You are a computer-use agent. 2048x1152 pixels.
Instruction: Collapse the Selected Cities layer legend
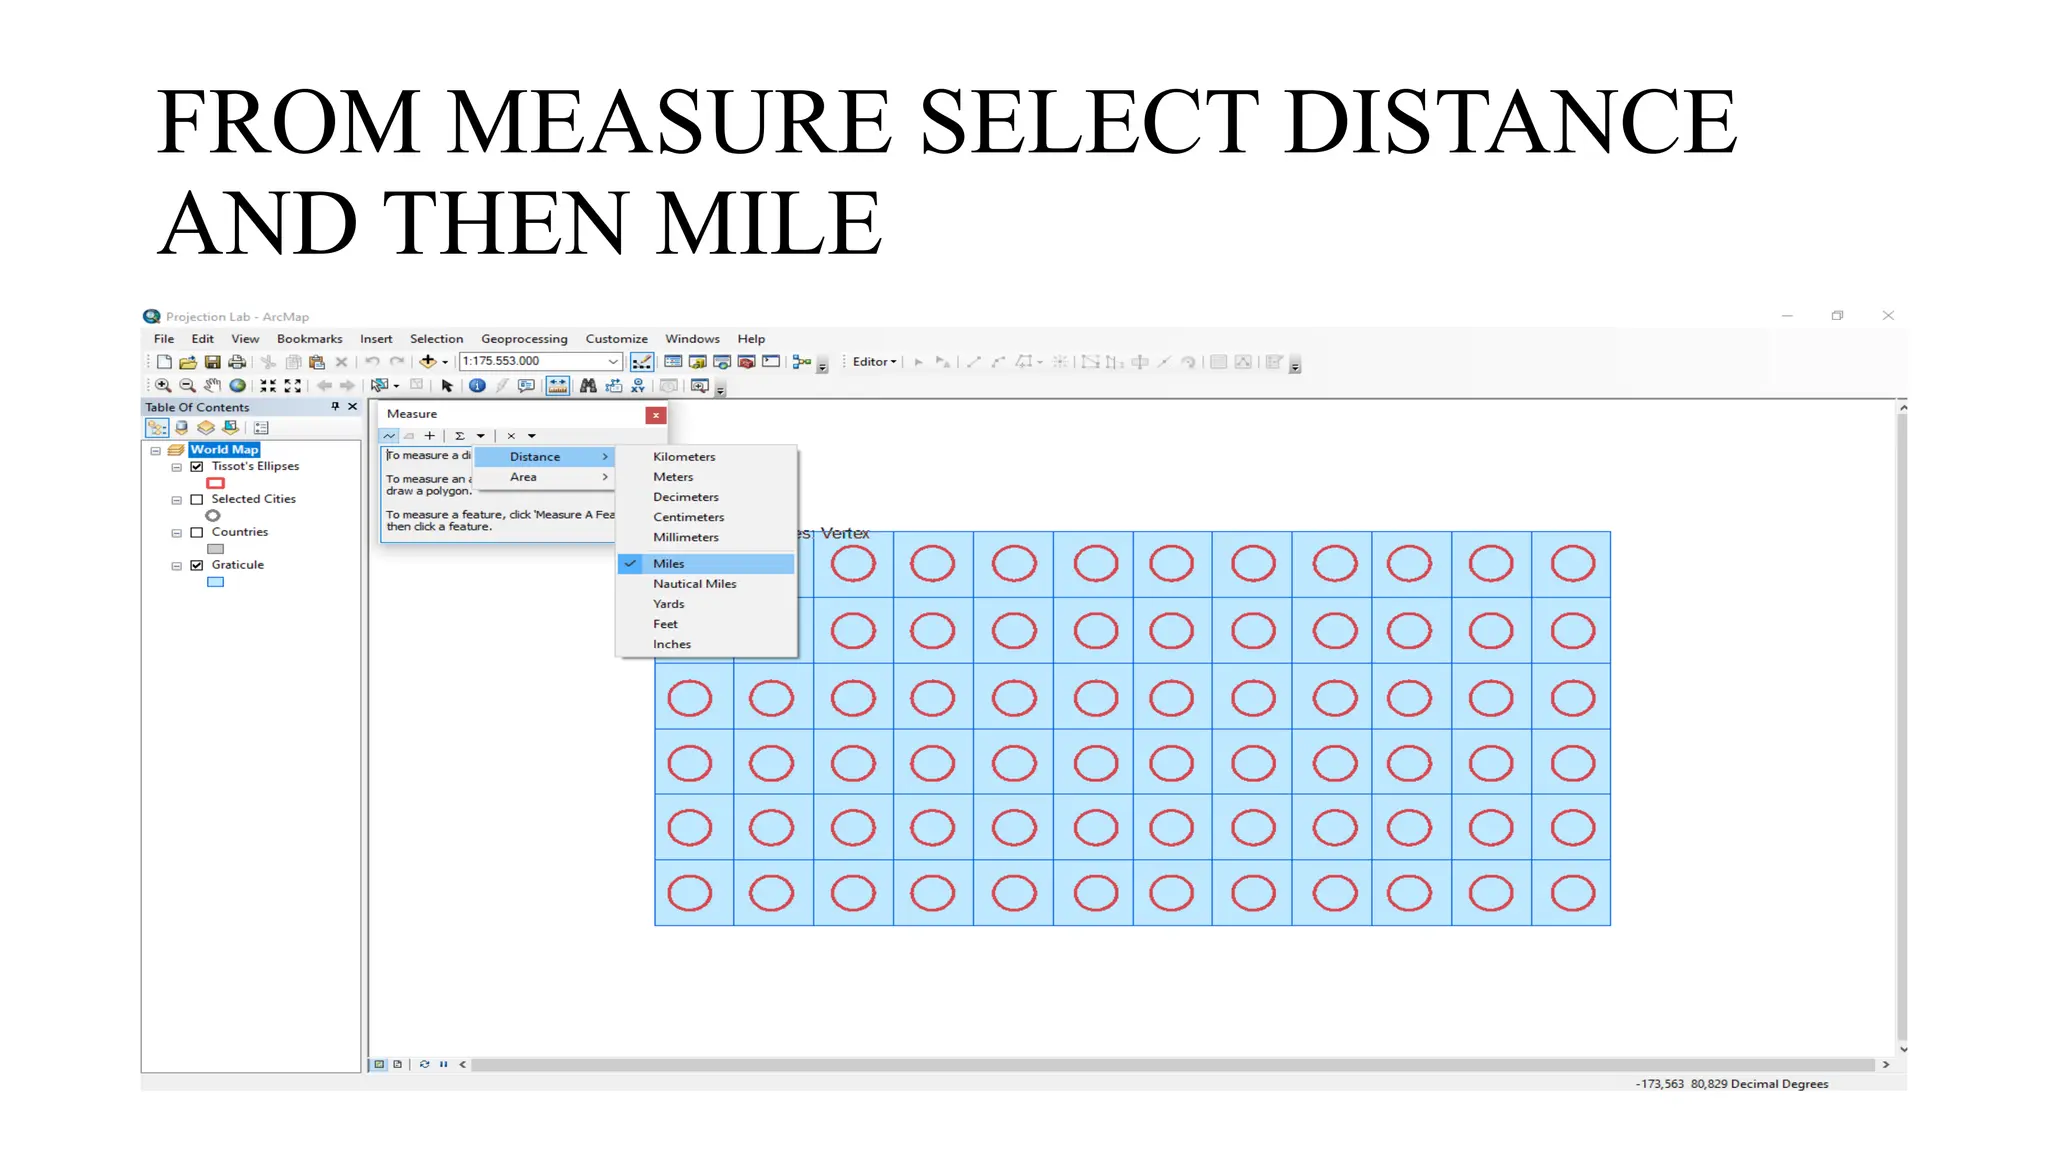pos(177,500)
